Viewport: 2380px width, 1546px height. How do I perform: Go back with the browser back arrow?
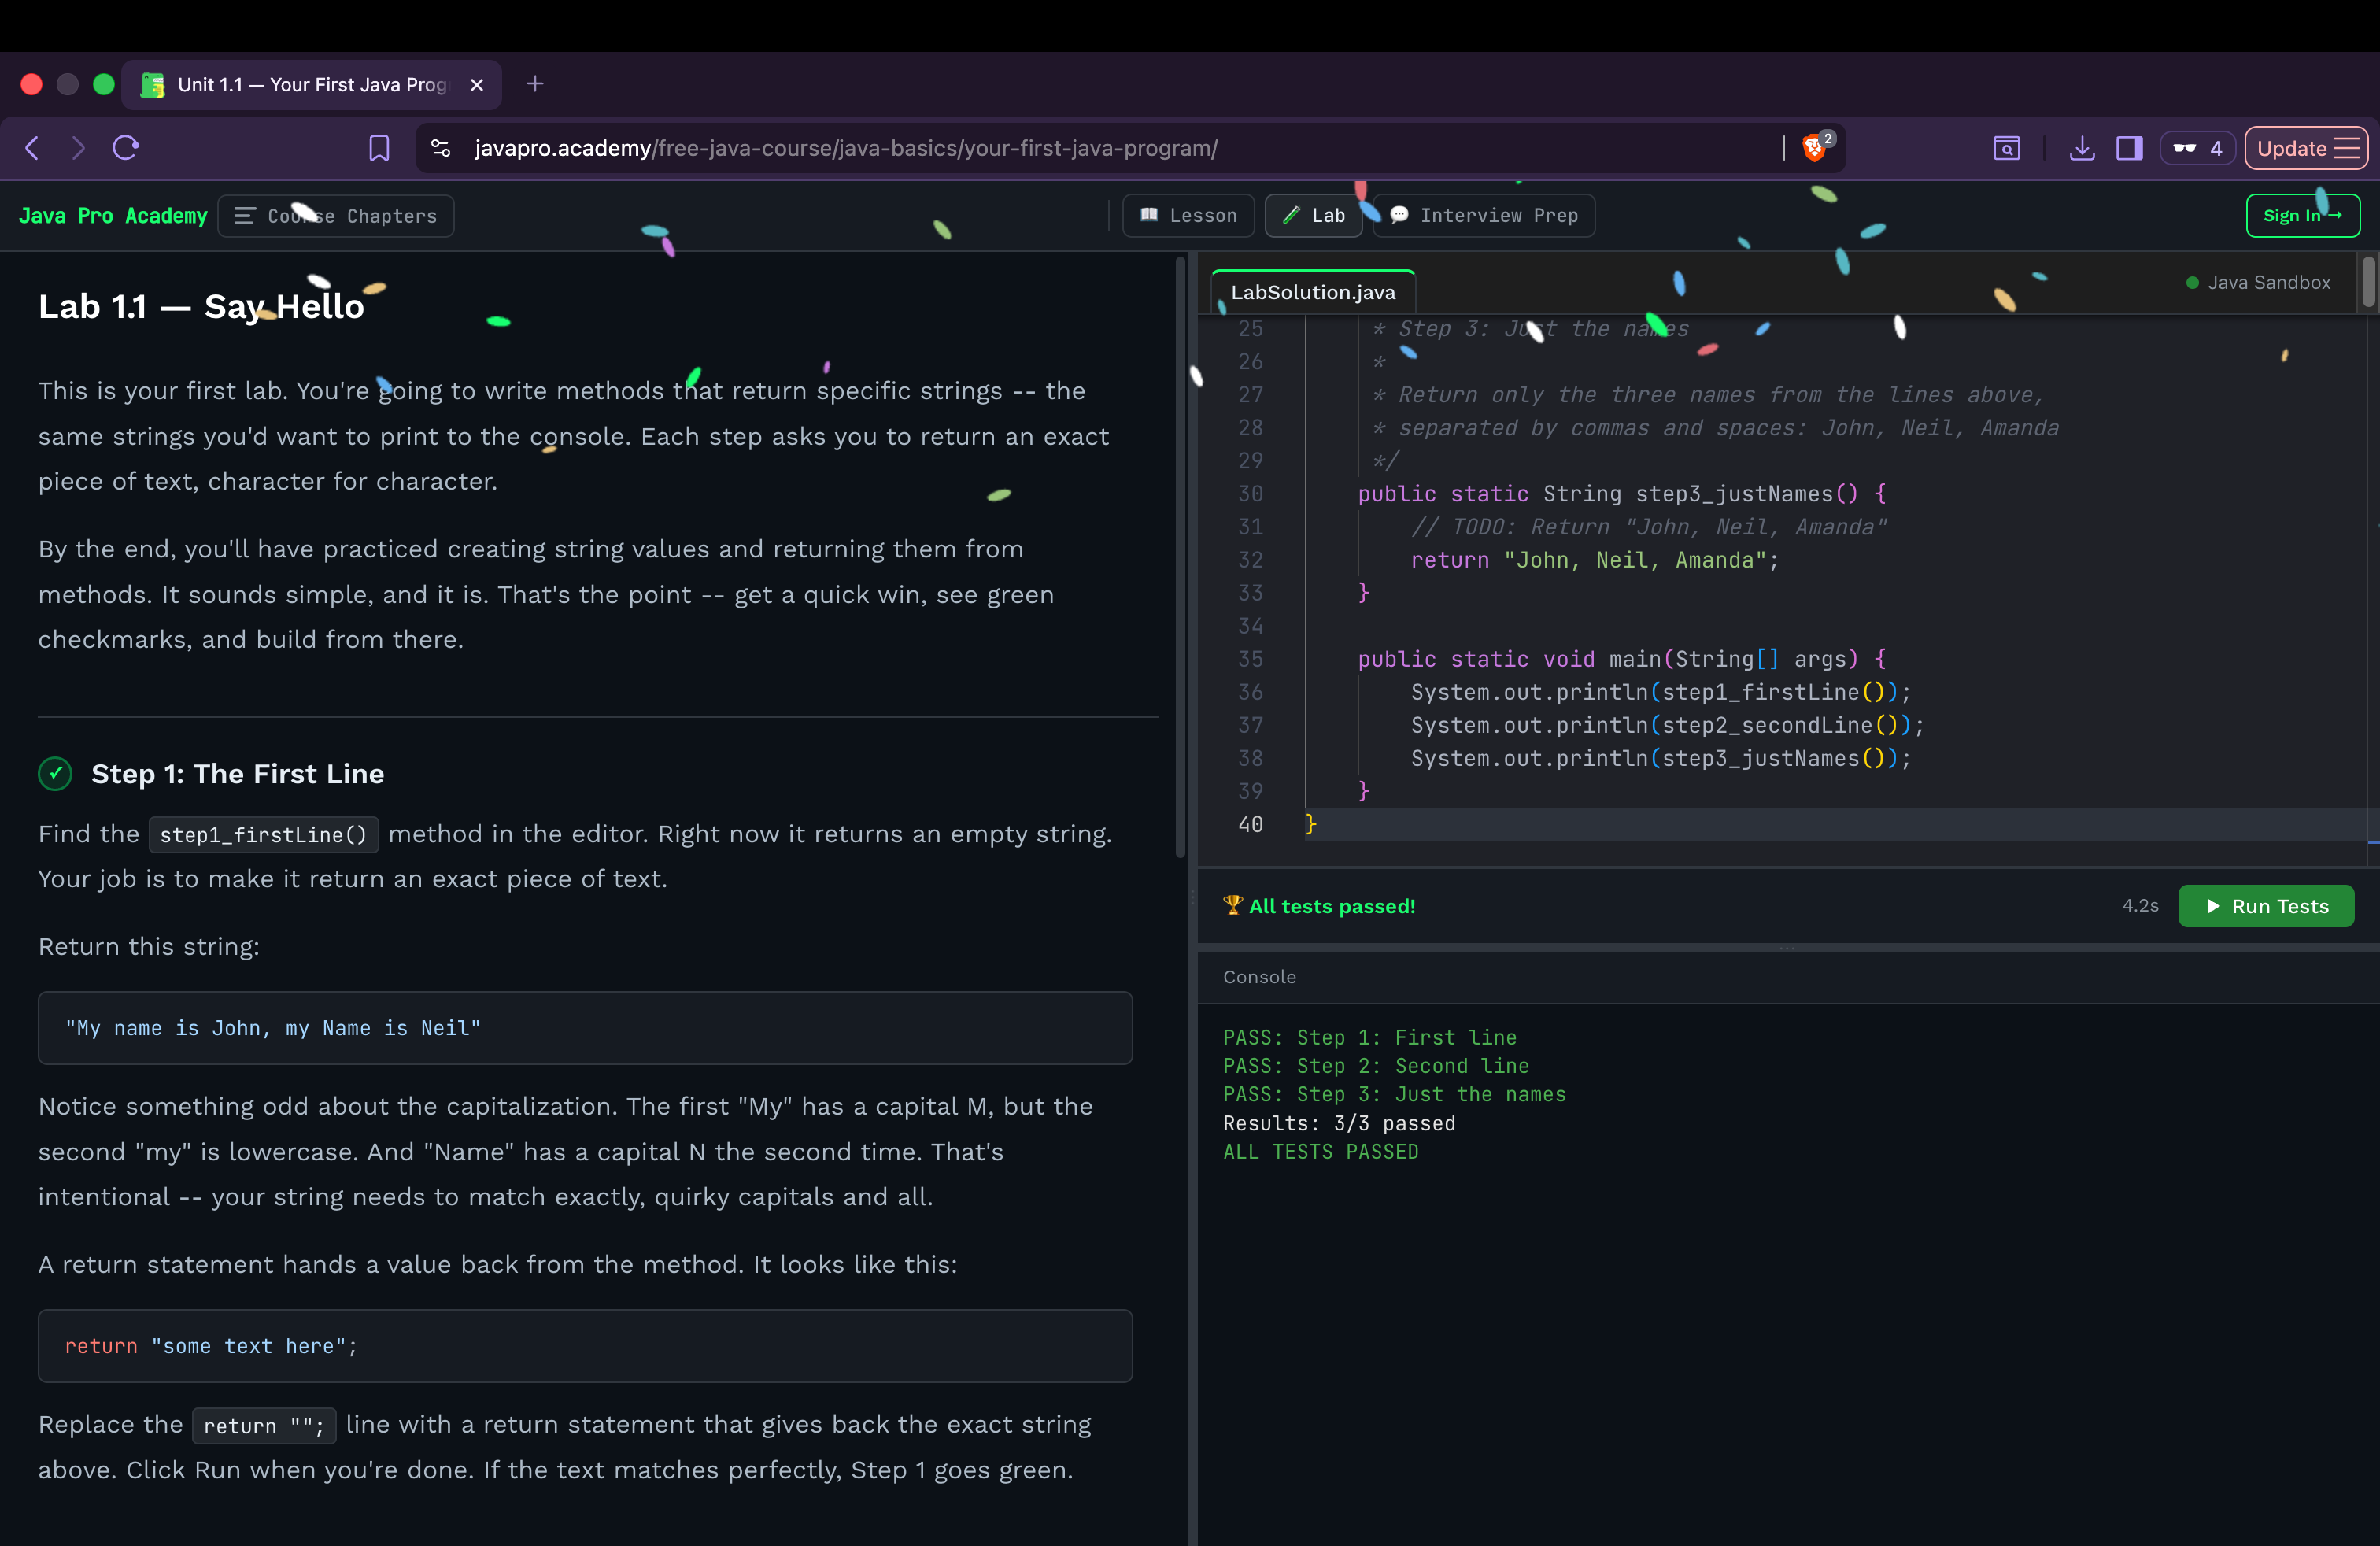[x=32, y=148]
